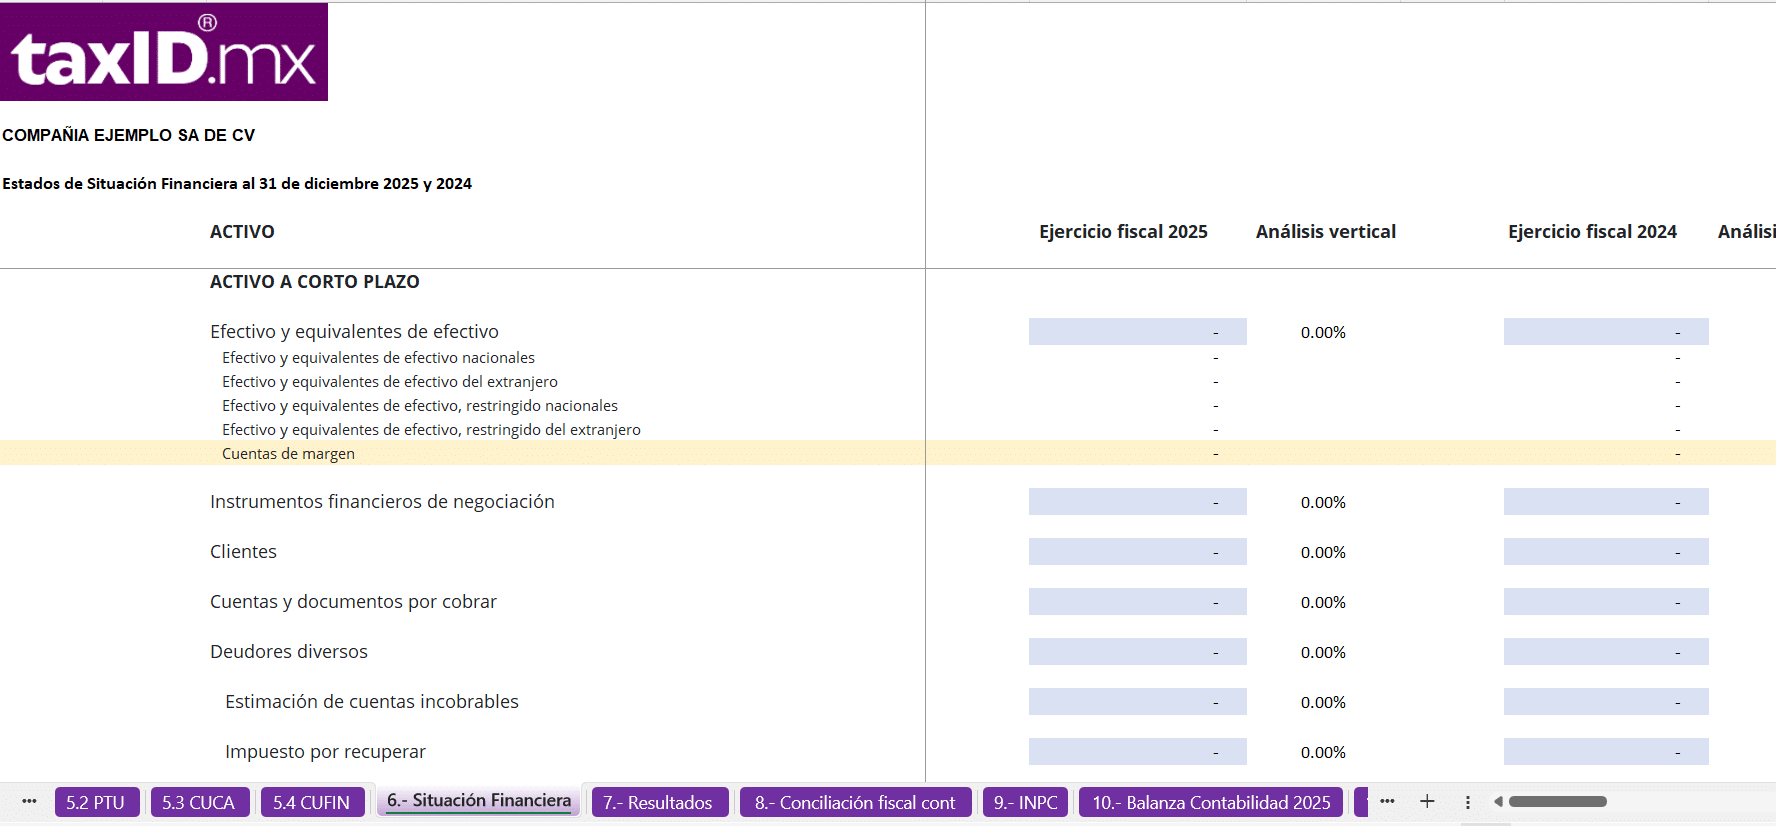
Task: Select the Cuentas de margen row label
Action: tap(288, 454)
